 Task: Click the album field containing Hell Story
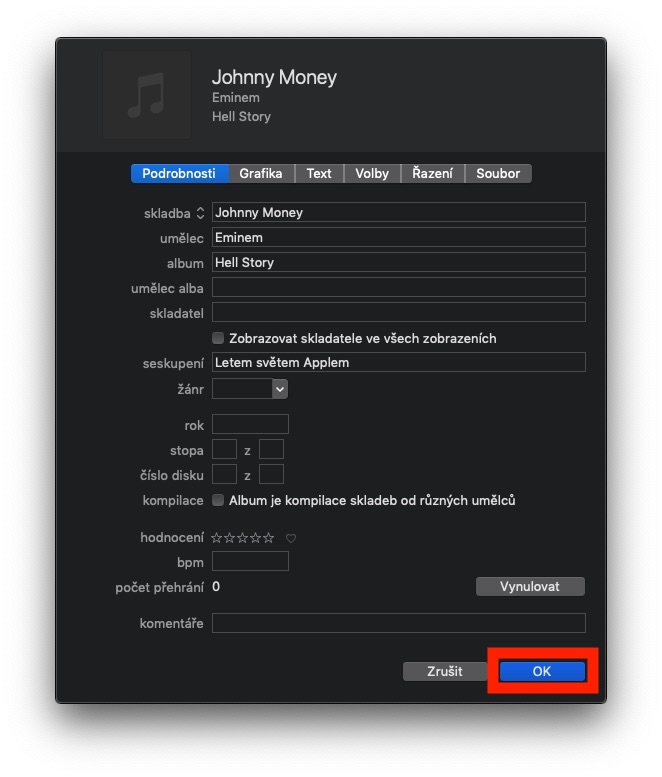[399, 262]
